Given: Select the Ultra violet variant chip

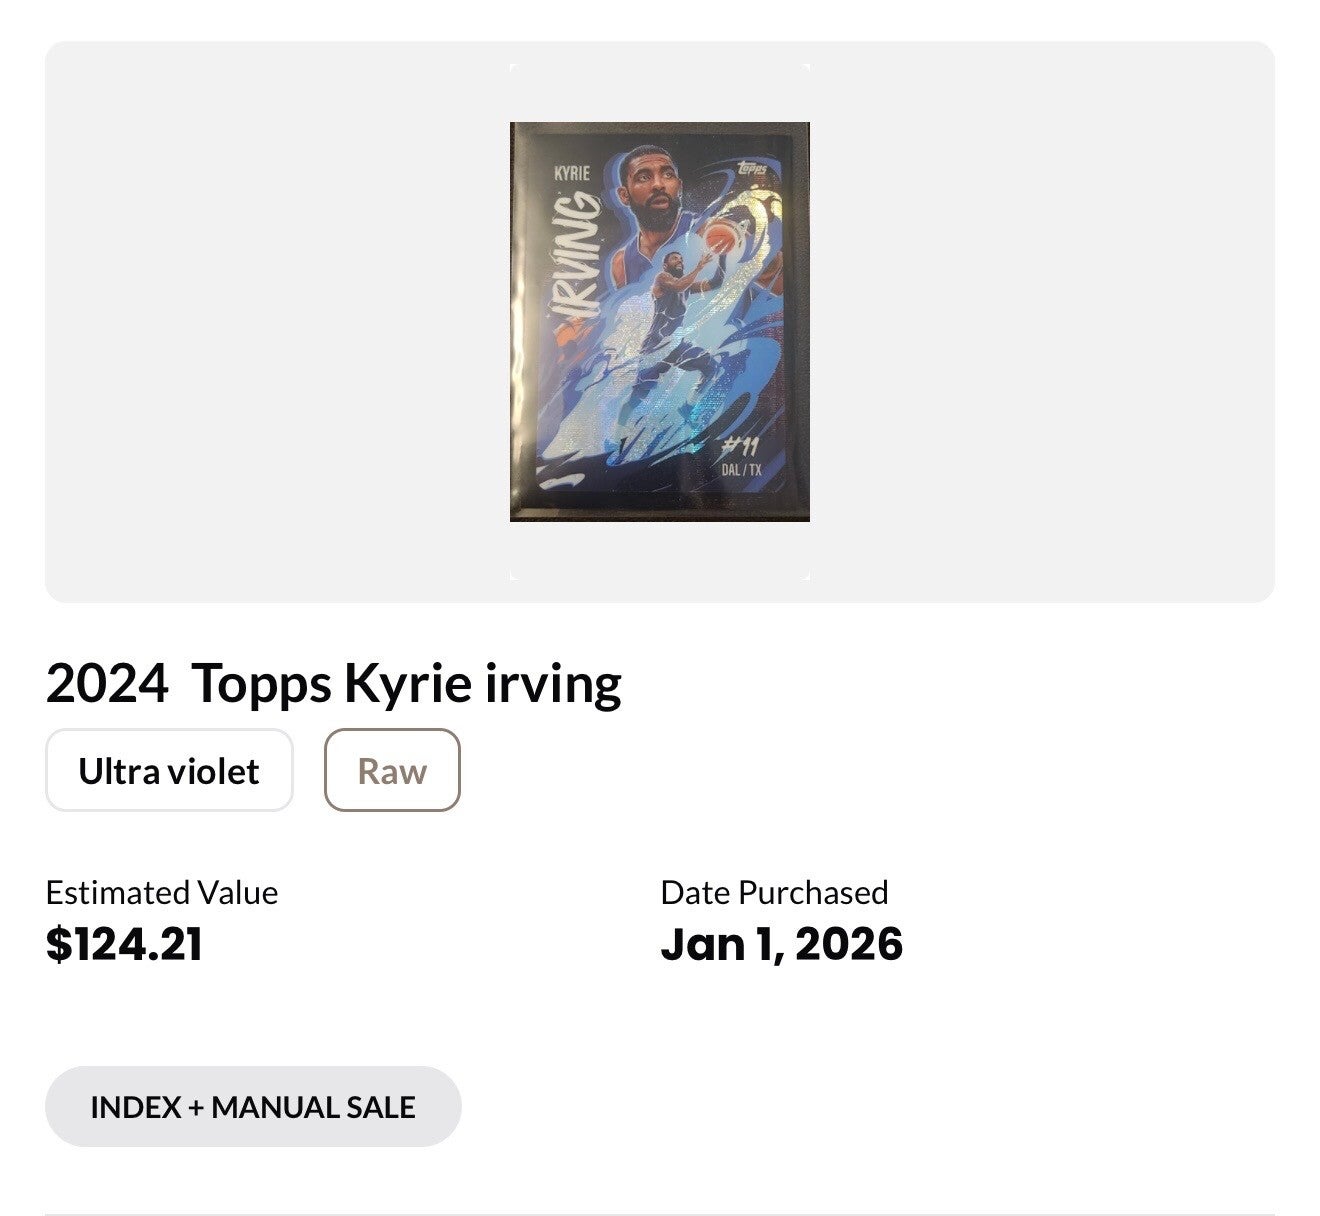Looking at the screenshot, I should [169, 770].
